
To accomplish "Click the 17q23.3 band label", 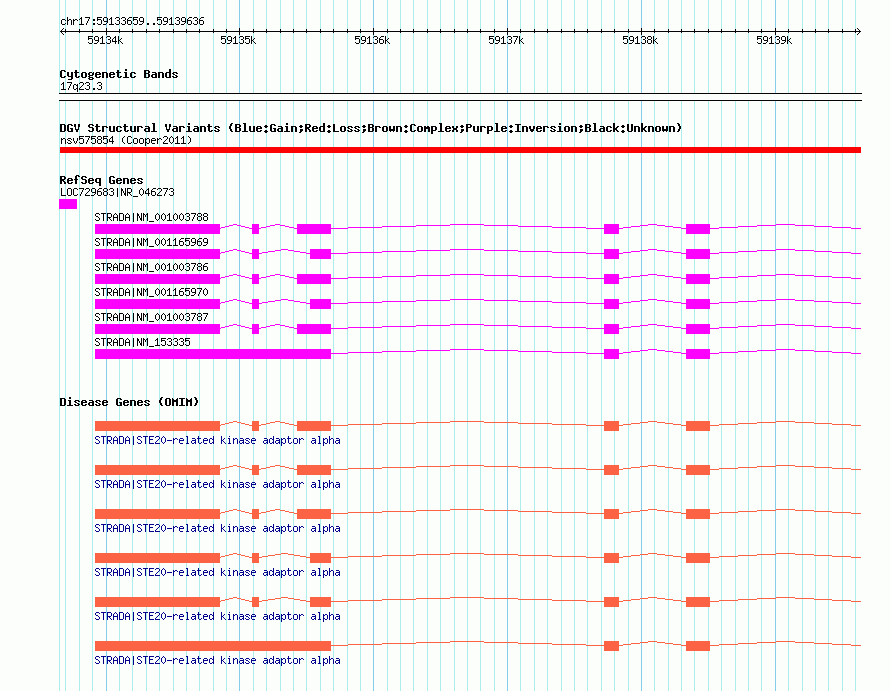I will pos(81,86).
